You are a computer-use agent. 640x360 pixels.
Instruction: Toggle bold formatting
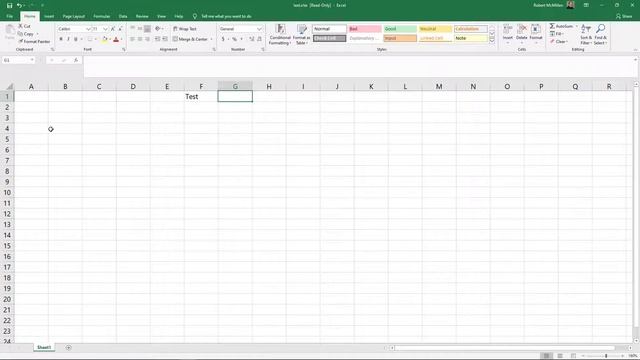point(61,39)
